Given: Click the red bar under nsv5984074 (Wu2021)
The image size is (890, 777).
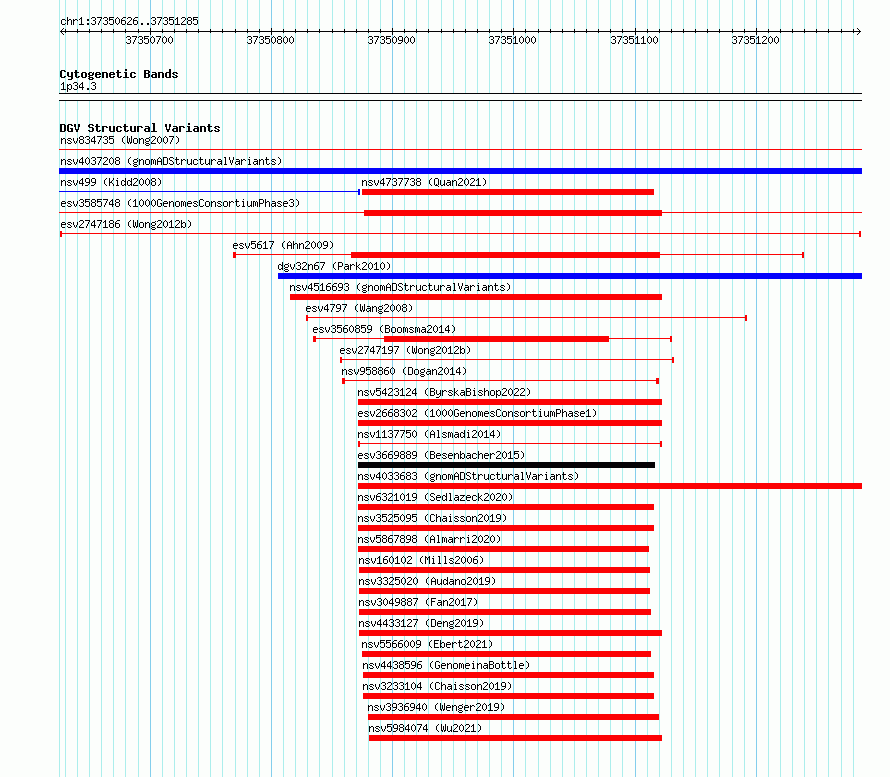Looking at the screenshot, I should tap(515, 738).
